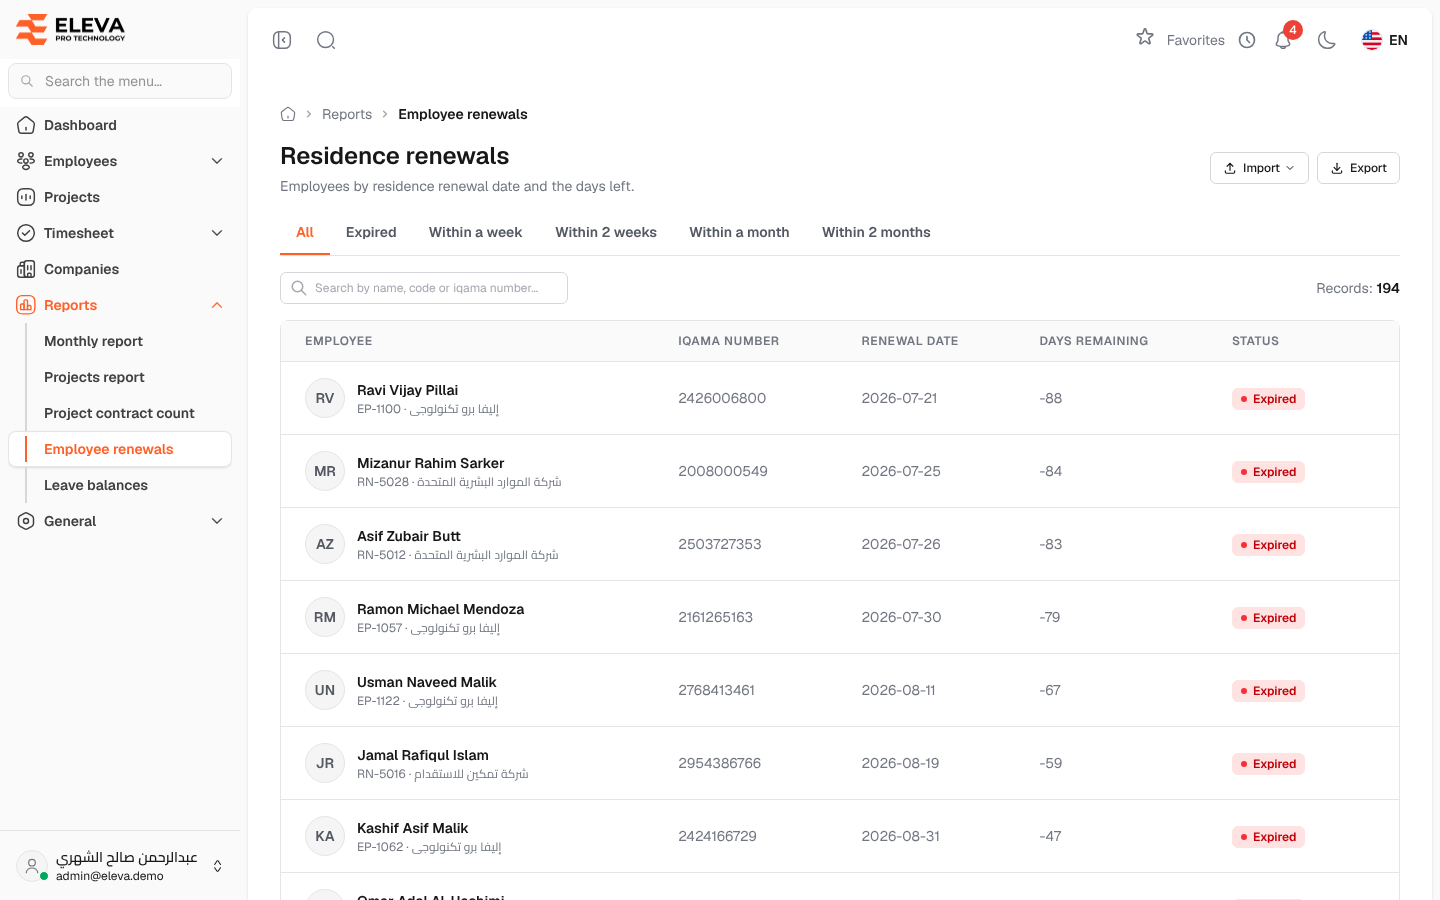The height and width of the screenshot is (900, 1440).
Task: Open Projects in the sidebar
Action: (120, 197)
